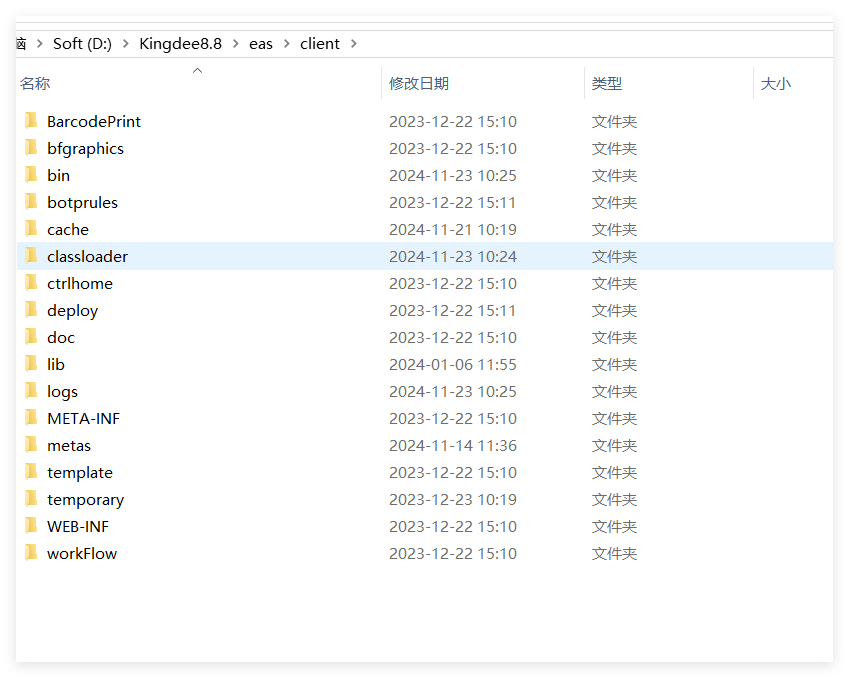The width and height of the screenshot is (849, 678).
Task: Select the bfgraphics folder name
Action: (x=86, y=149)
